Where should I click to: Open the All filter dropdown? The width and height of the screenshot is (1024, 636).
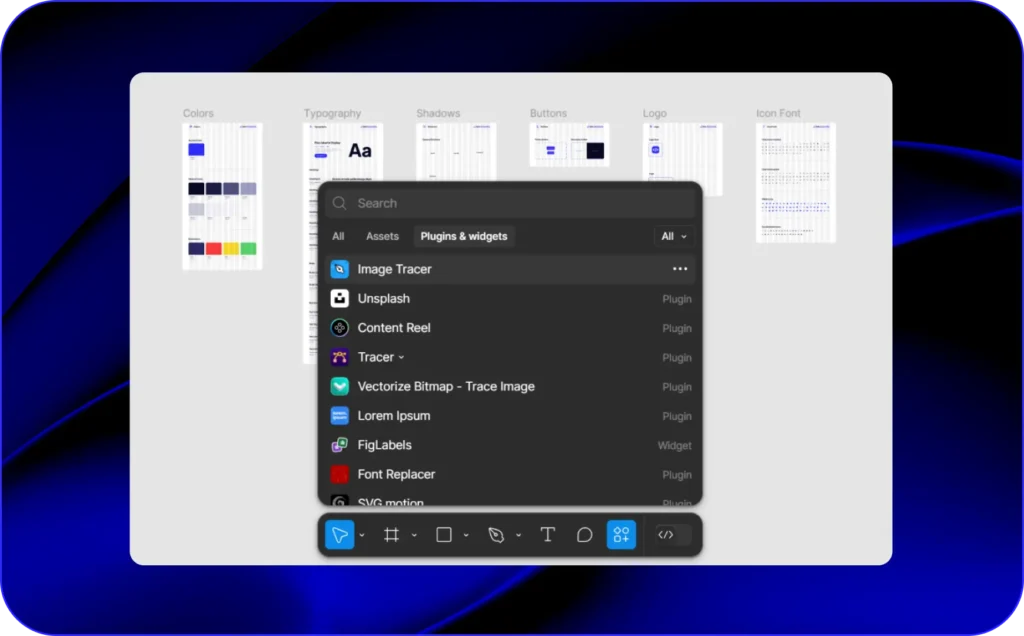pyautogui.click(x=674, y=237)
